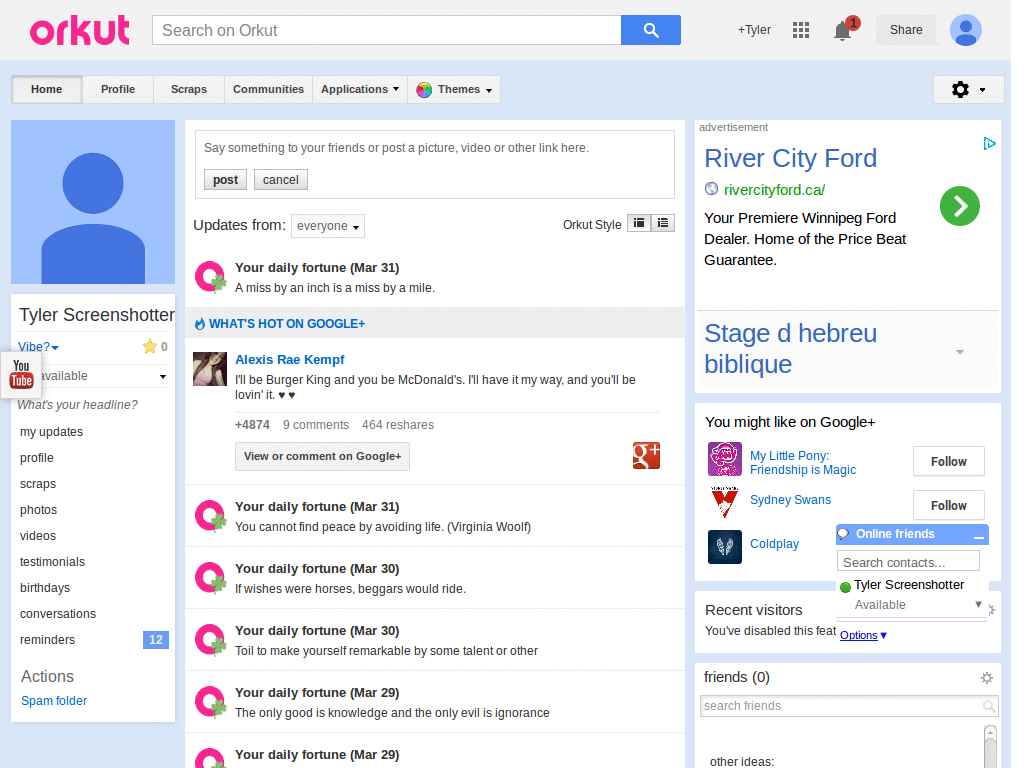Click the large profile picture

coord(93,201)
